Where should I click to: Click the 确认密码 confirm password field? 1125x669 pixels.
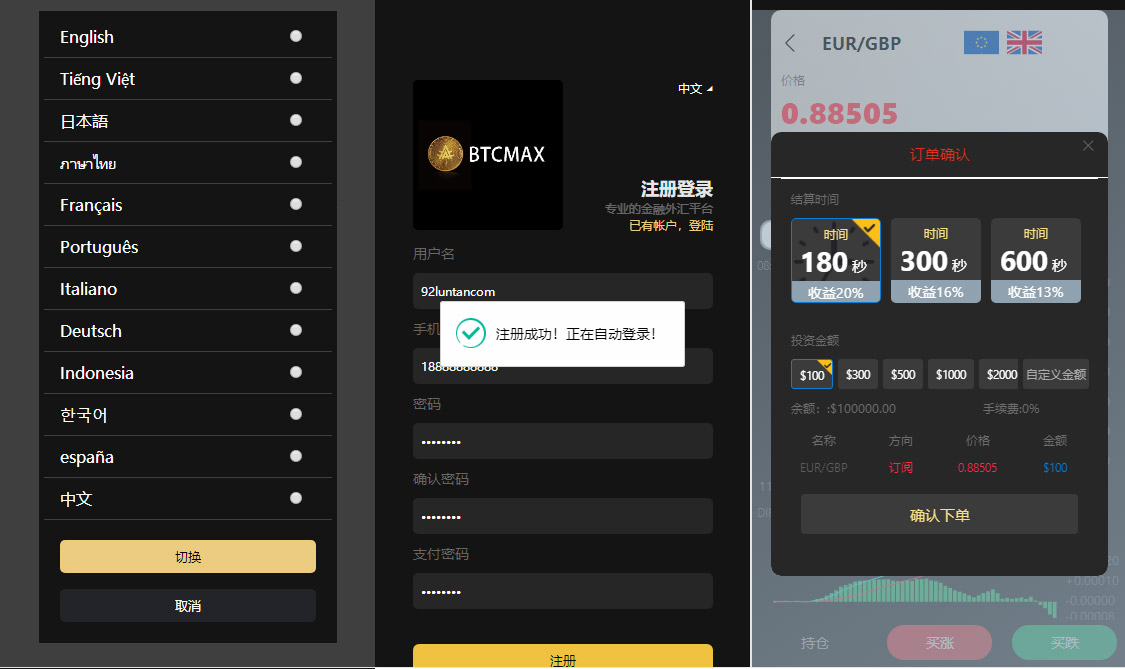pyautogui.click(x=562, y=516)
